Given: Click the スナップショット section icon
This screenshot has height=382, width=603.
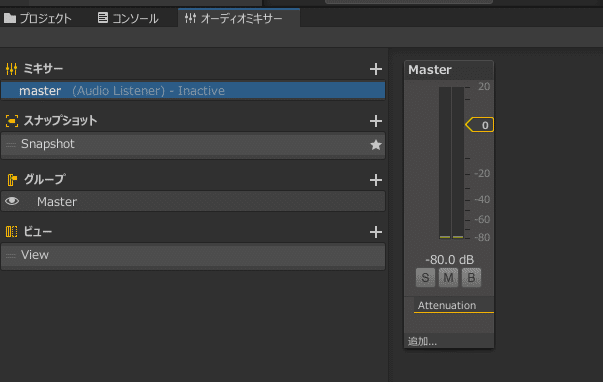Looking at the screenshot, I should 12,121.
